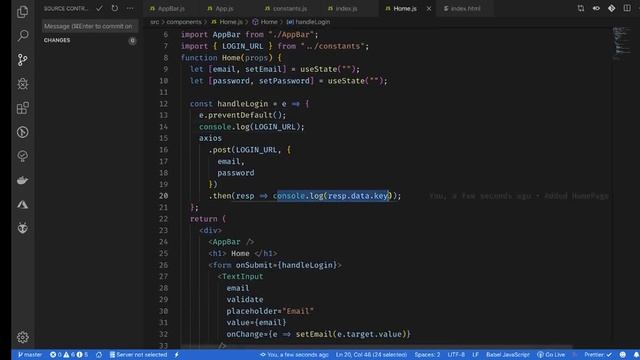Switch to the index.html tab
Screen dimensions: 640x360
click(465, 9)
